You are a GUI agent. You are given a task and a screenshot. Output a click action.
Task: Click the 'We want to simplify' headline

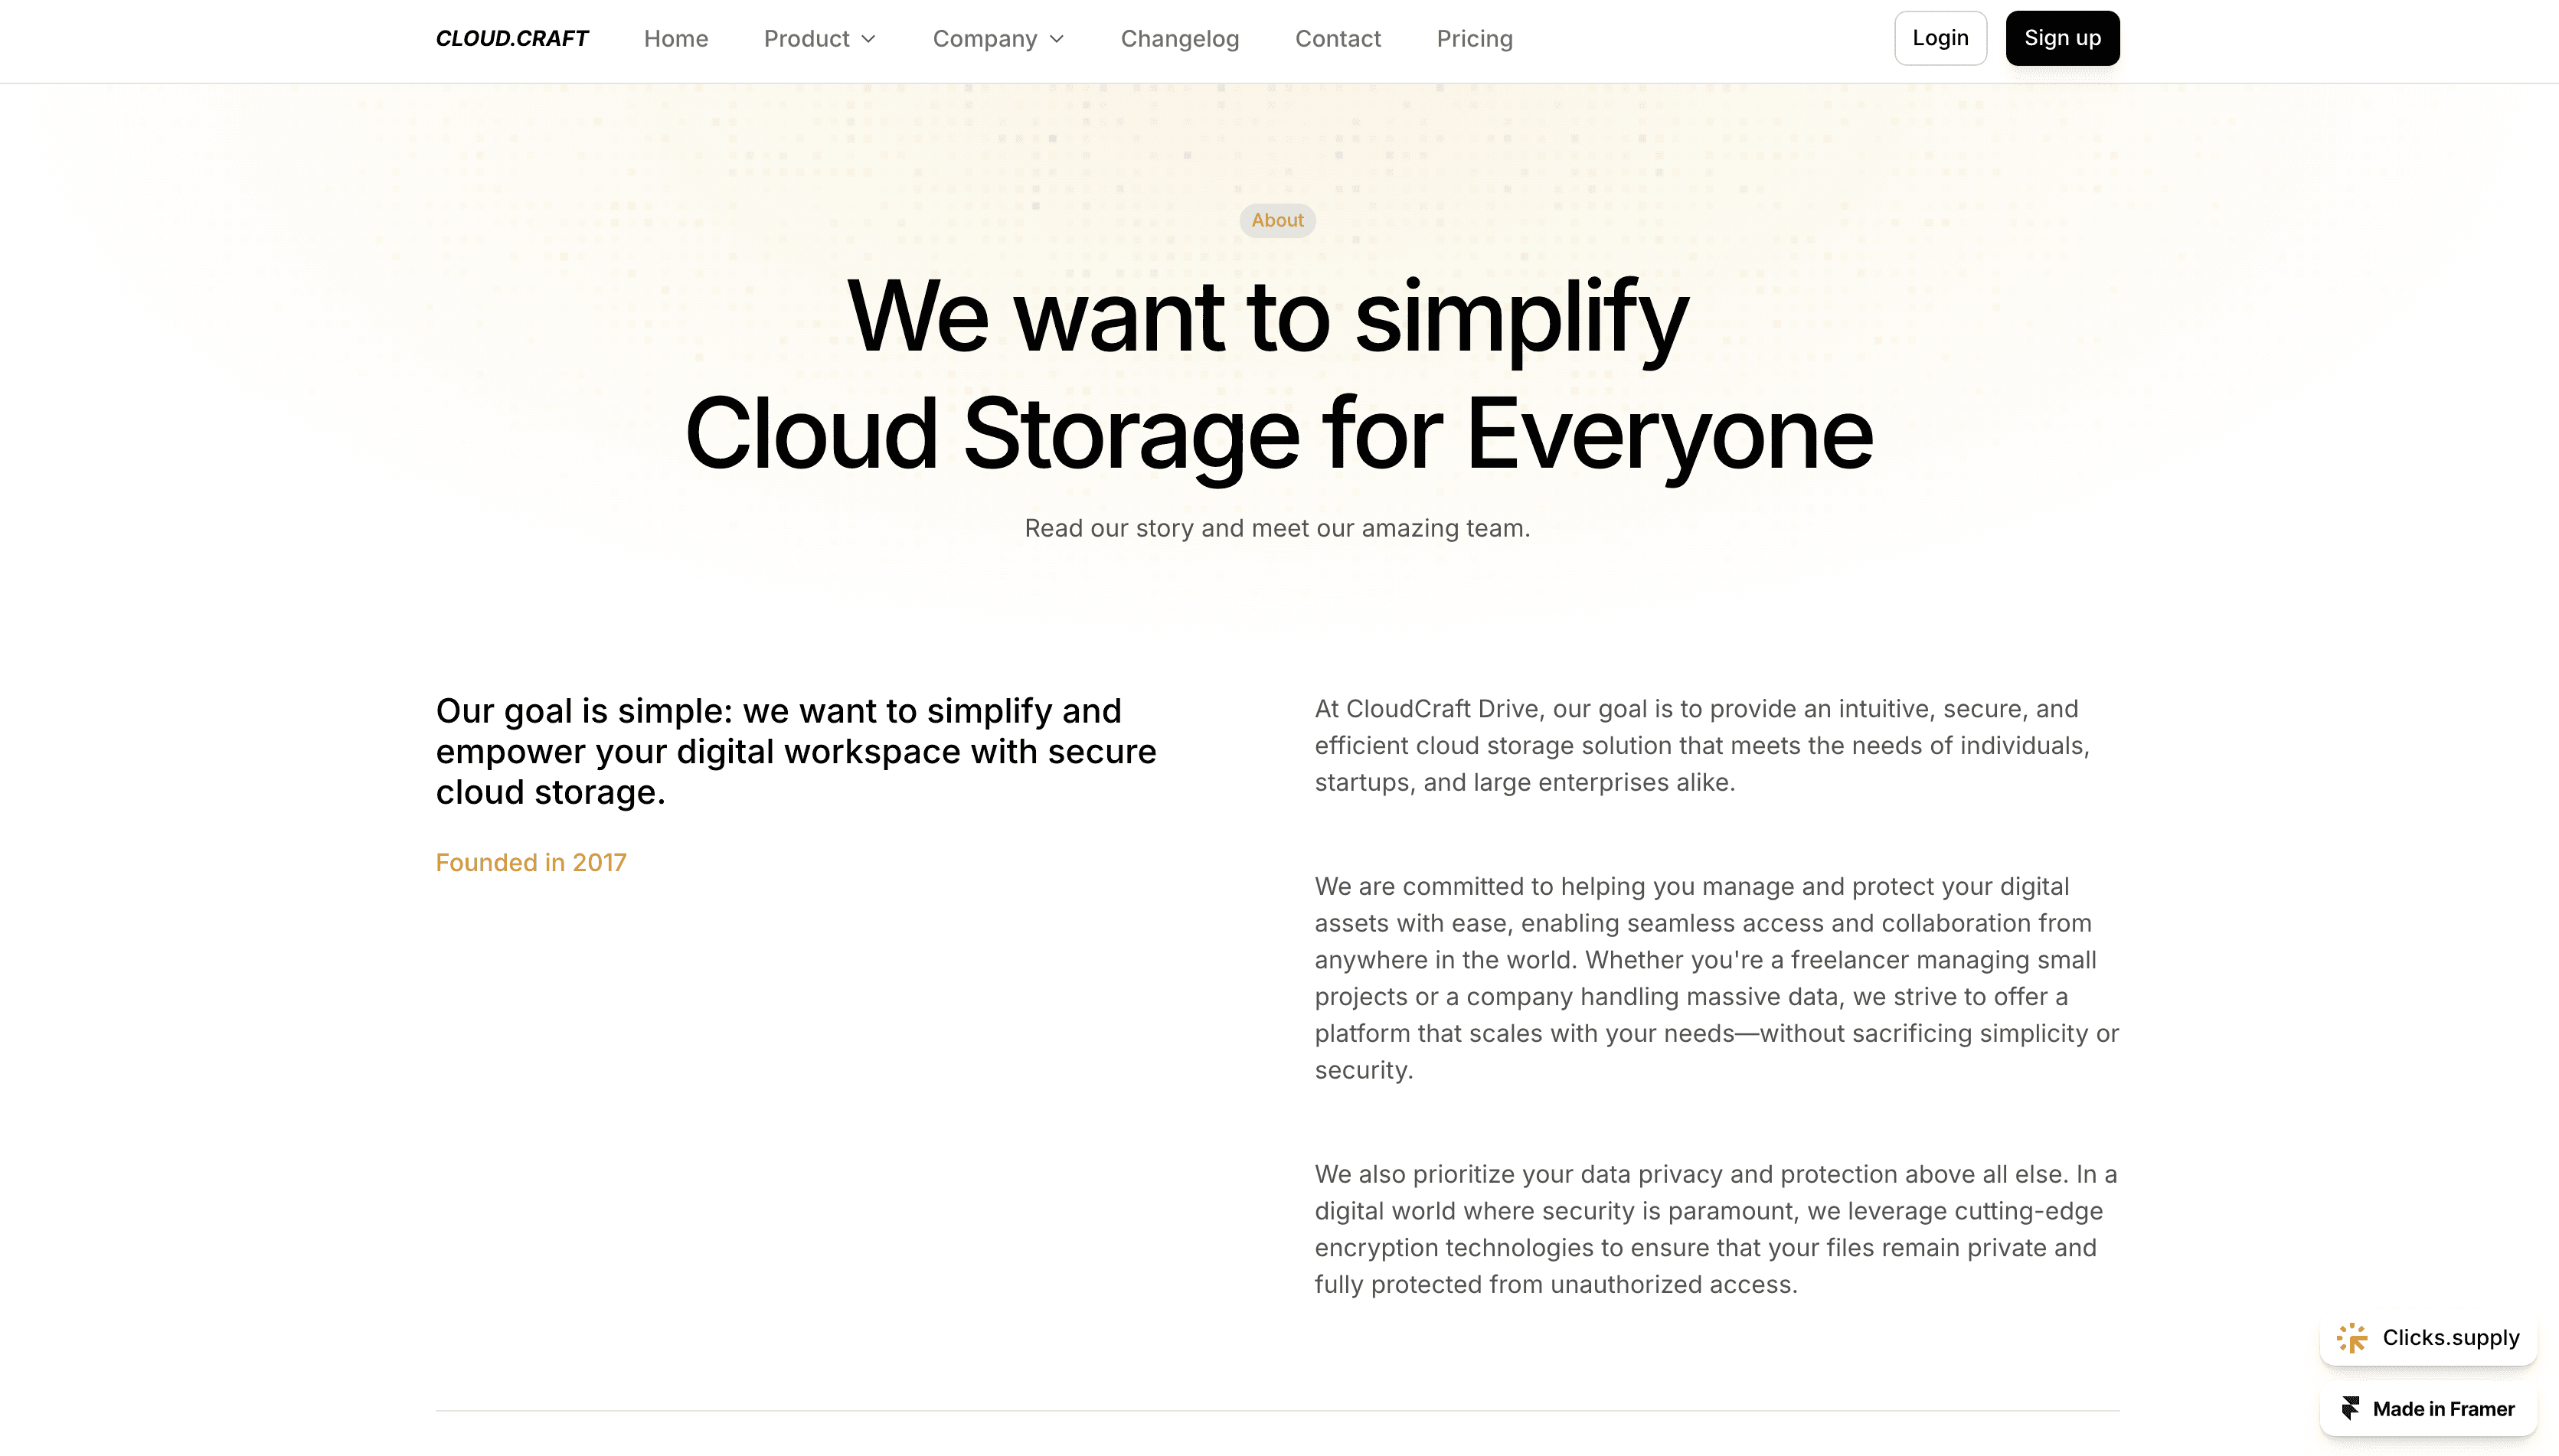pos(1267,316)
